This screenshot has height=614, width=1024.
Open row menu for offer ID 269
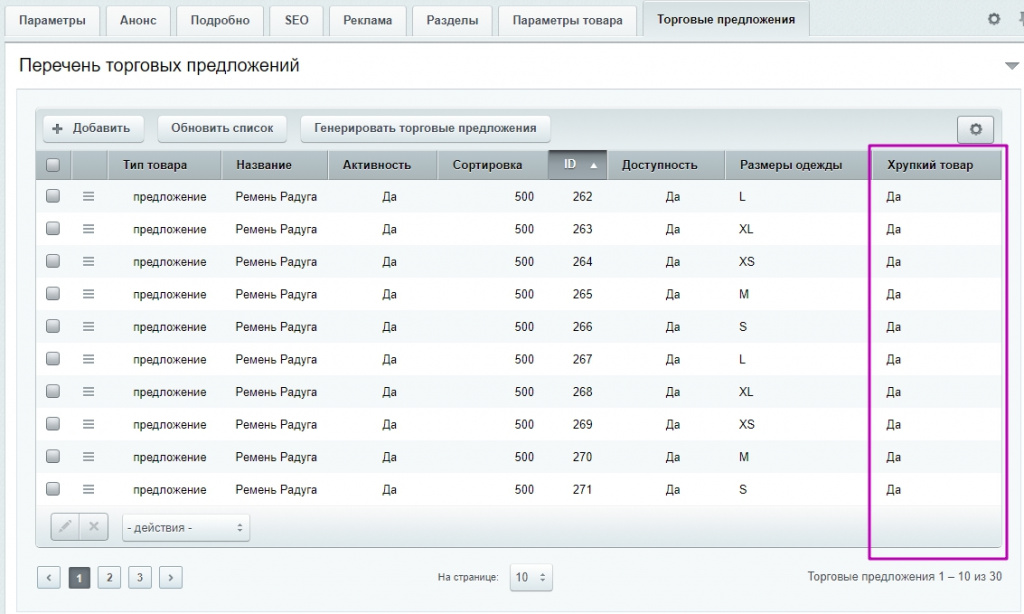[x=88, y=424]
